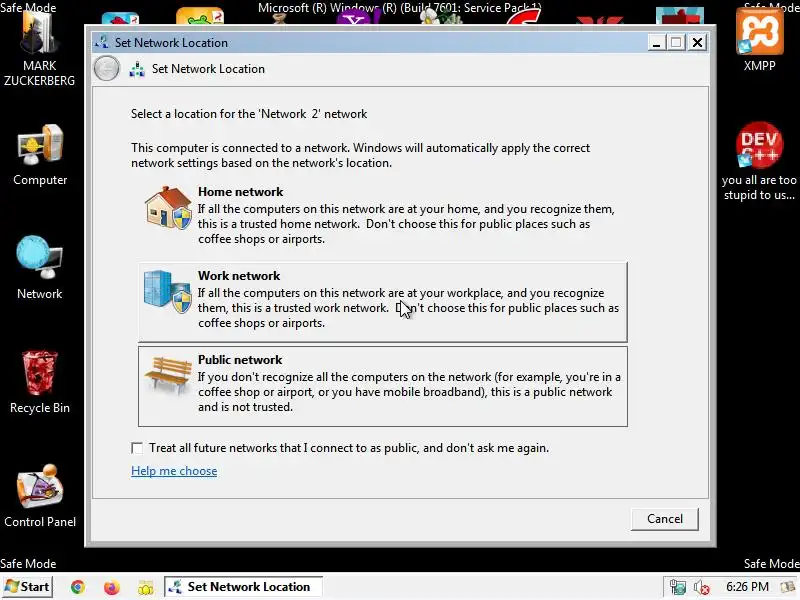Close the Set Network Location window
Image resolution: width=800 pixels, height=600 pixels.
697,42
